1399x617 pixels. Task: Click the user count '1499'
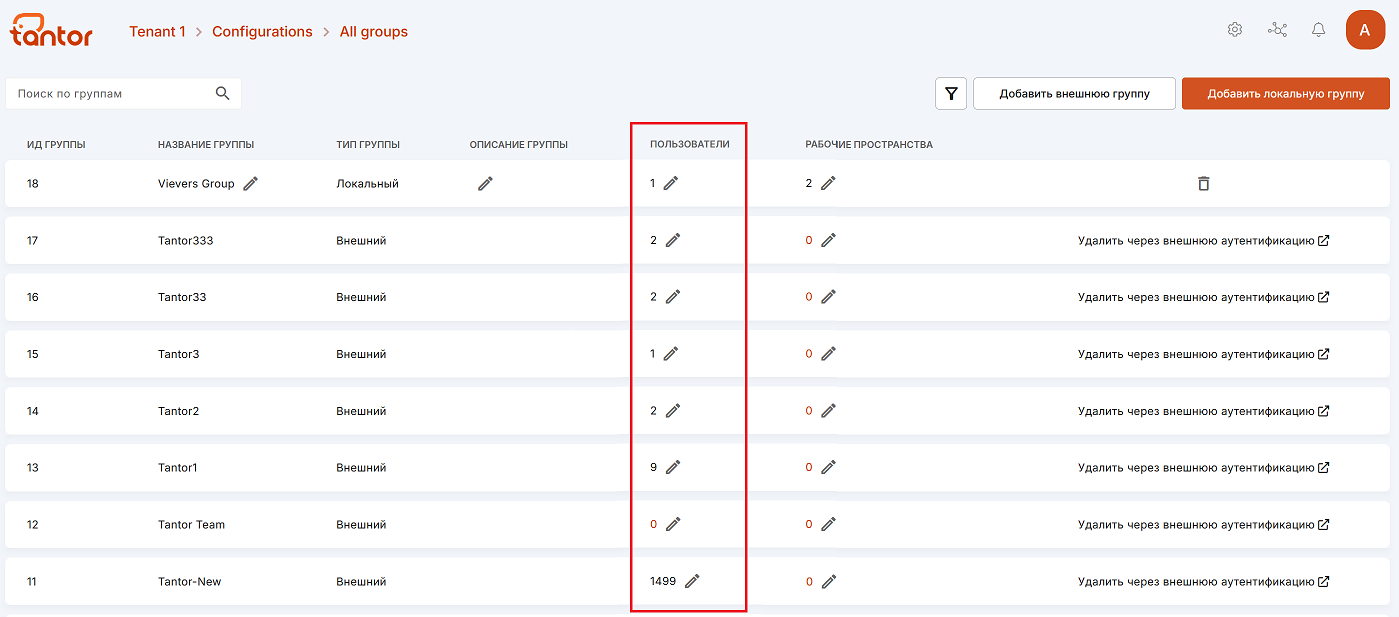point(663,581)
